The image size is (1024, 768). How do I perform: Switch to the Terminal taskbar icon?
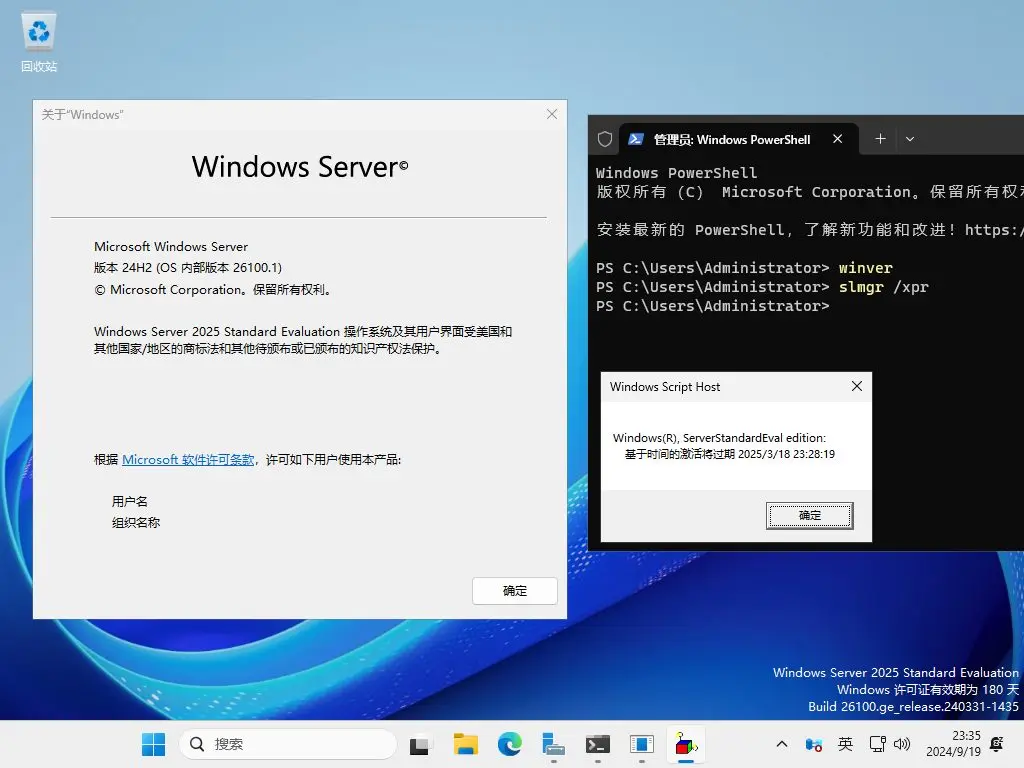tap(598, 744)
